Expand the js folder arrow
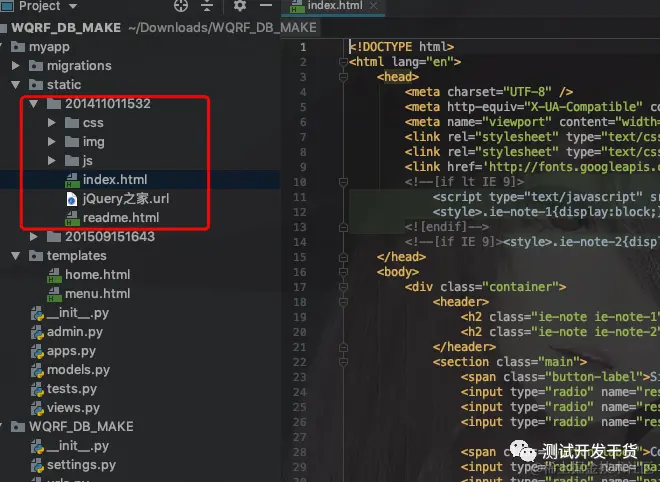 pyautogui.click(x=52, y=160)
